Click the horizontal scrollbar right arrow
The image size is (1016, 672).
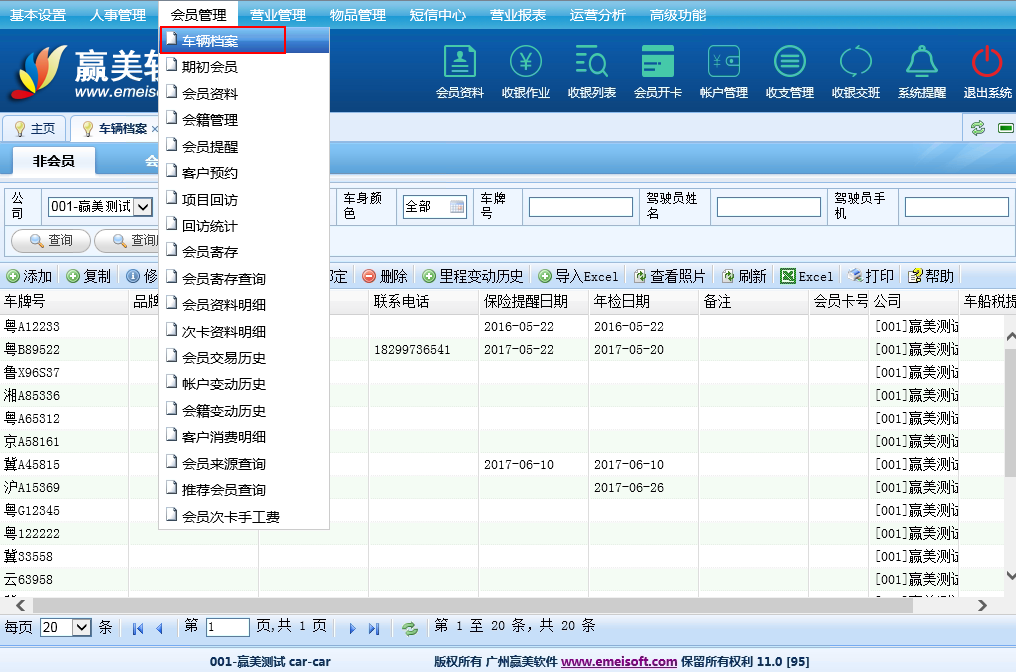click(x=982, y=605)
